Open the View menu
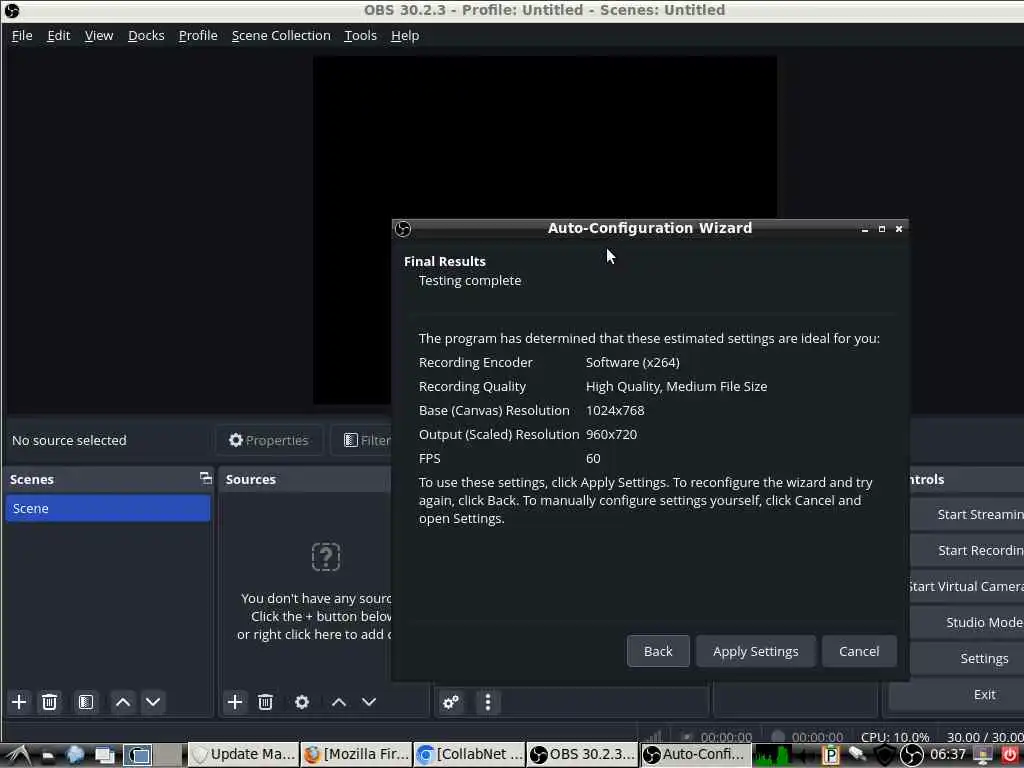Image resolution: width=1024 pixels, height=768 pixels. [99, 36]
